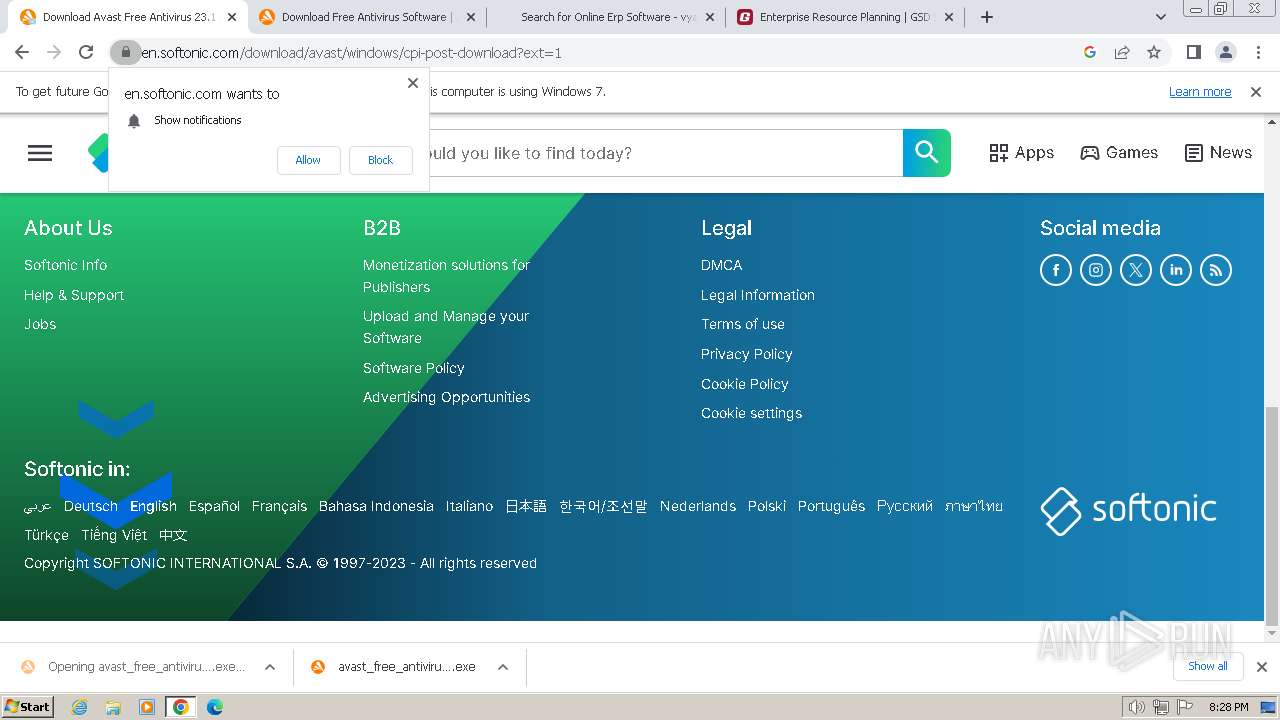Screen dimensions: 1280x720
Task: Open the DMCA link
Action: [722, 265]
